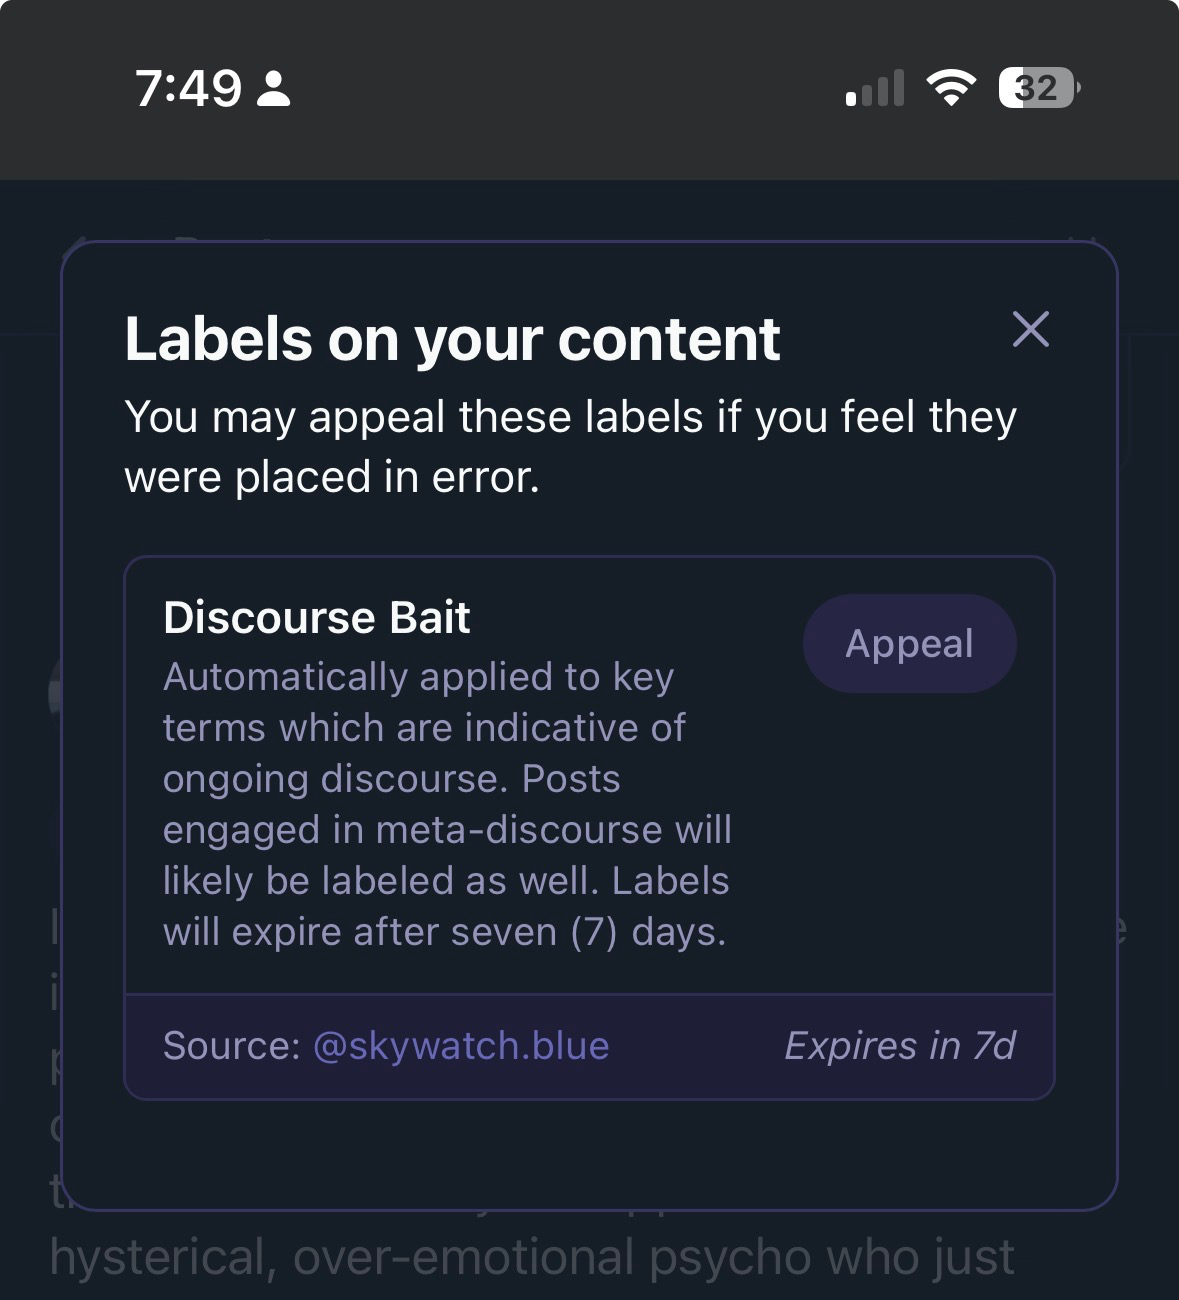Tap the battery level indicator
The height and width of the screenshot is (1300, 1179).
tap(1038, 88)
